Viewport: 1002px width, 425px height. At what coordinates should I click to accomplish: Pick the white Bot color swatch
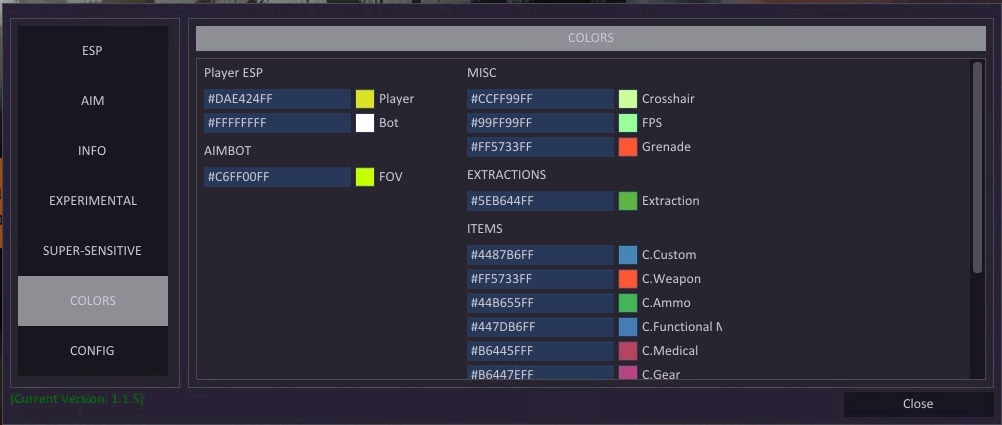(365, 123)
